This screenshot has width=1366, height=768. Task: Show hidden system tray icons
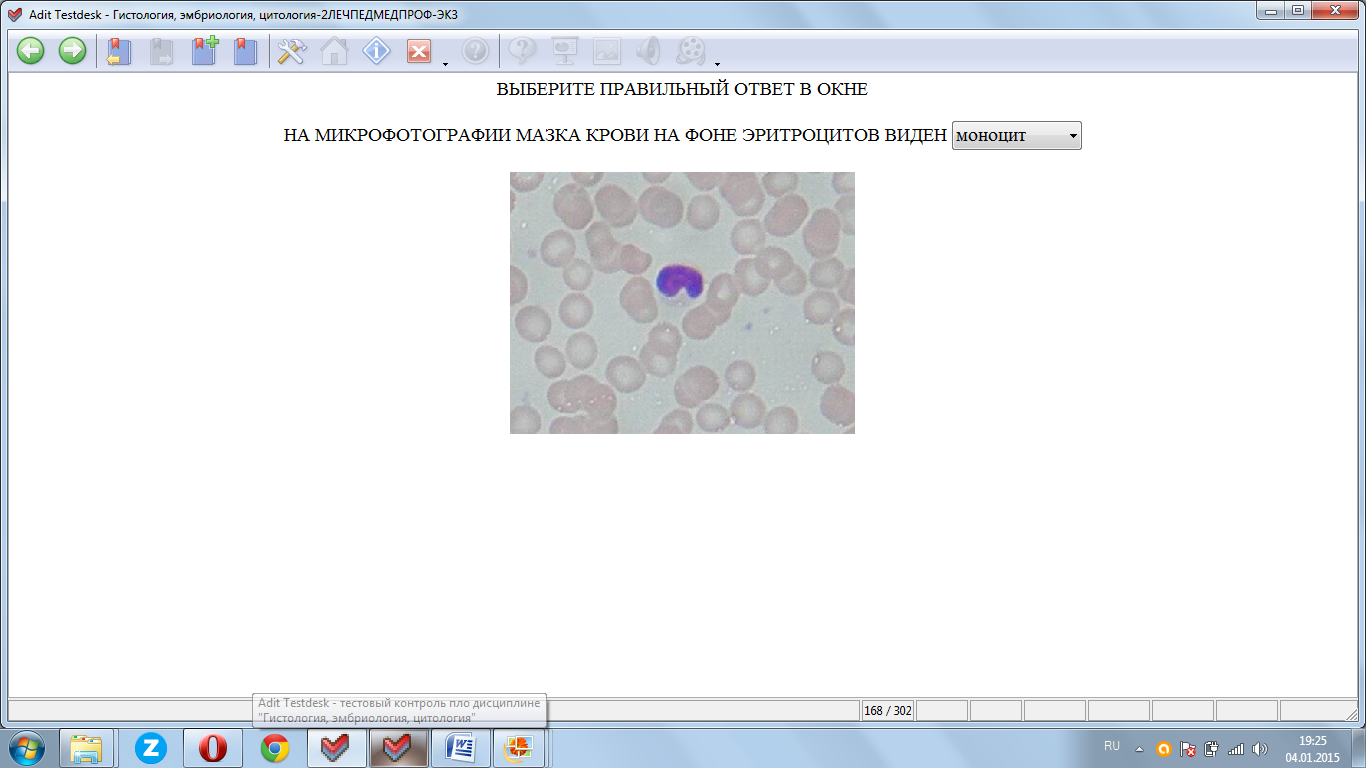coord(1139,748)
